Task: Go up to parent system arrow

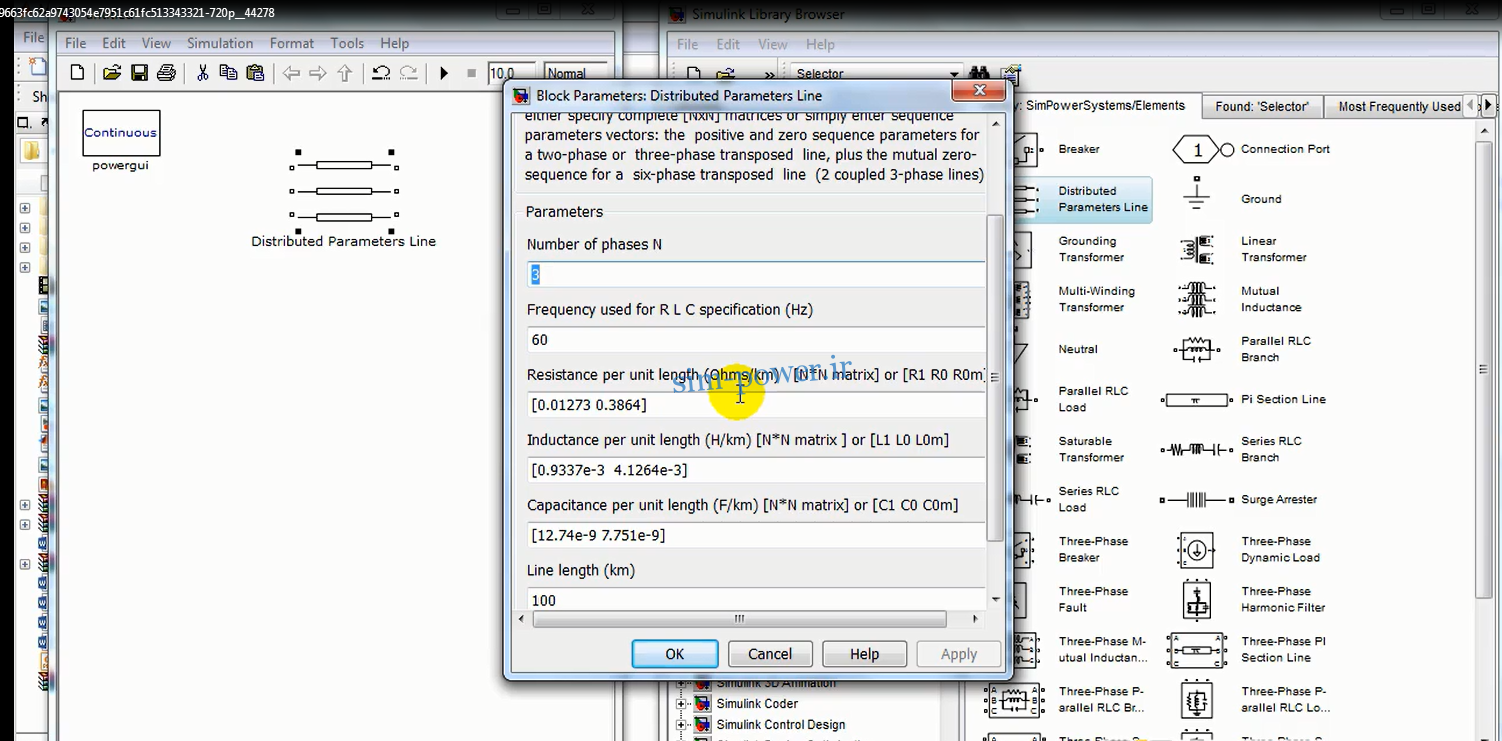Action: [x=345, y=73]
